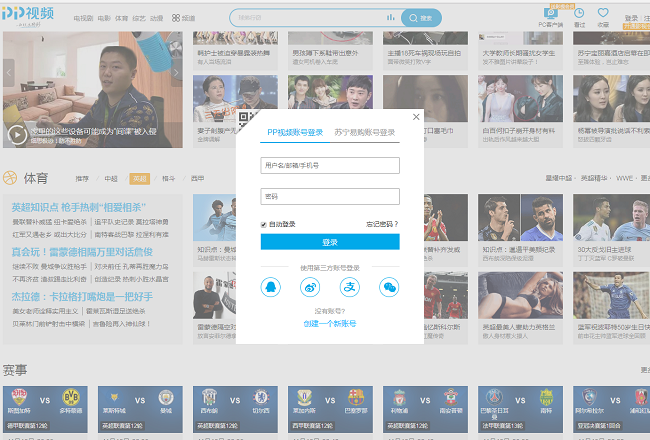Image resolution: width=650 pixels, height=440 pixels.
Task: Open the 频道 grid icon in the navigation
Action: coord(176,18)
